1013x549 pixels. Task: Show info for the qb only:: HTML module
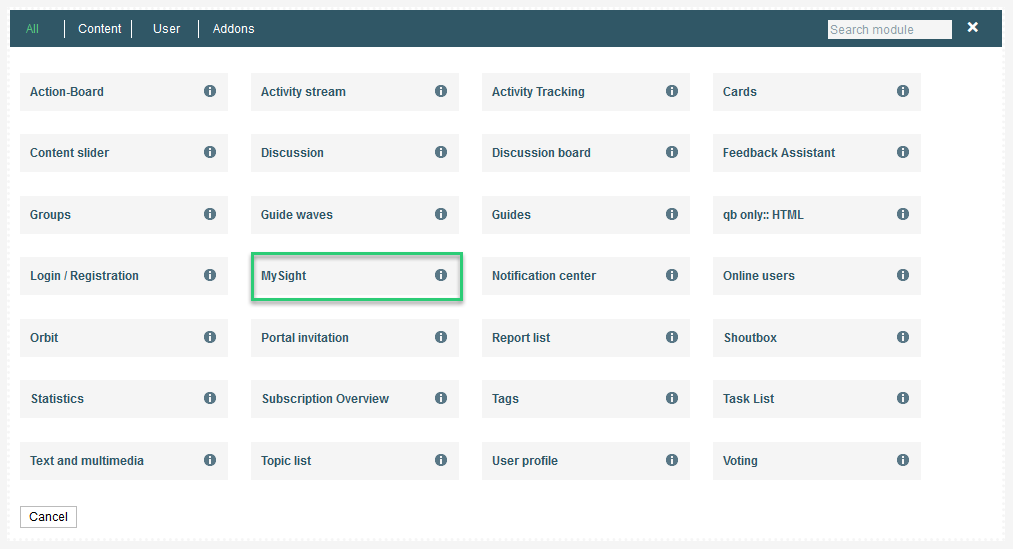[903, 214]
